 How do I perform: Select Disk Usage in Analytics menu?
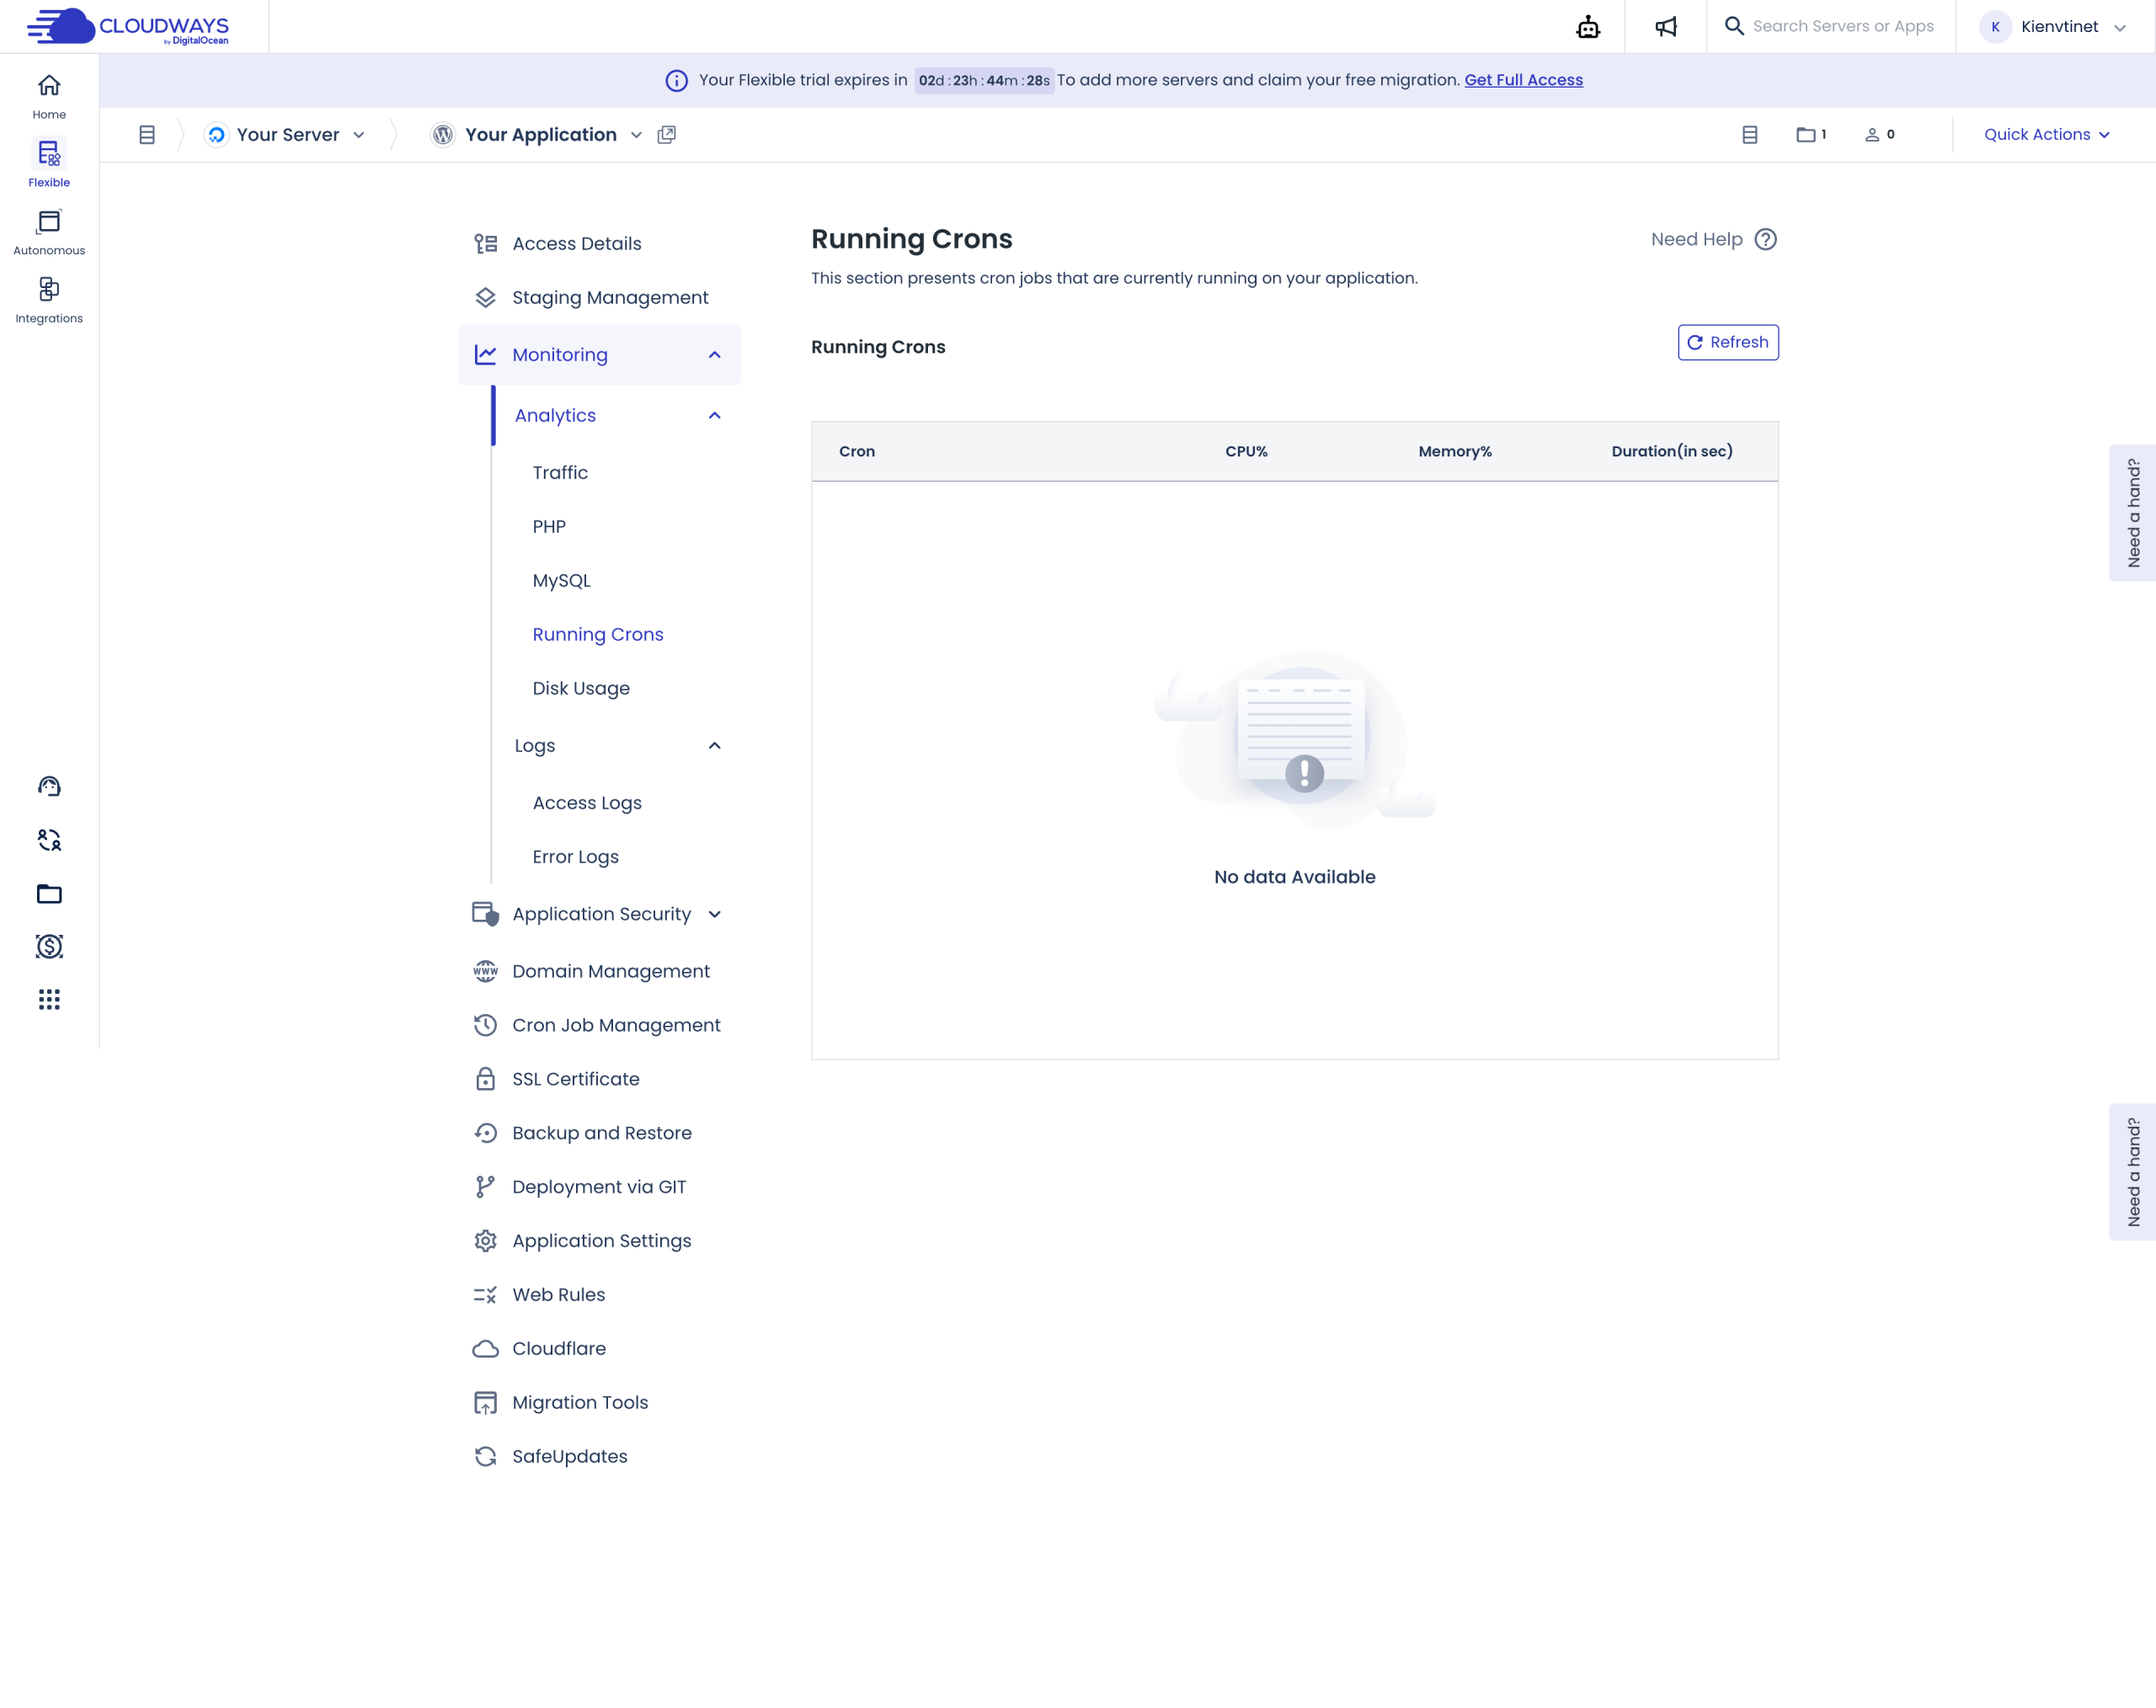pyautogui.click(x=581, y=688)
